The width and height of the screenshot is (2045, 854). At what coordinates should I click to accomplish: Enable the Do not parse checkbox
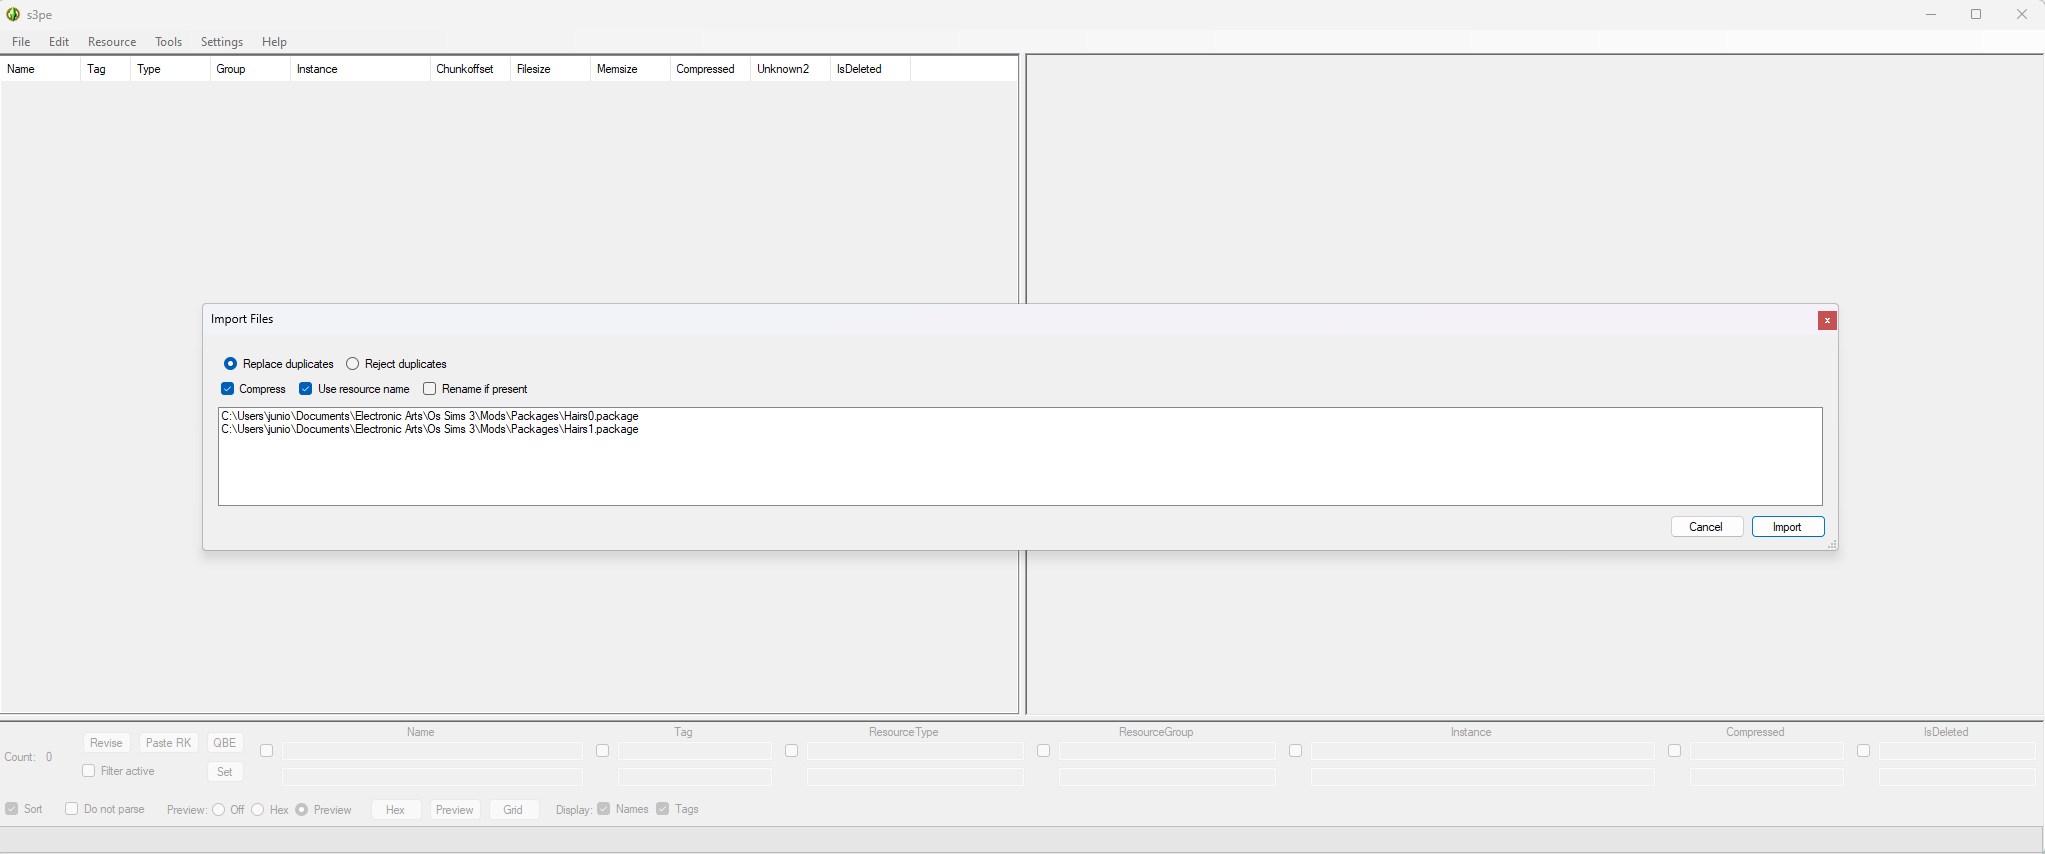tap(72, 809)
